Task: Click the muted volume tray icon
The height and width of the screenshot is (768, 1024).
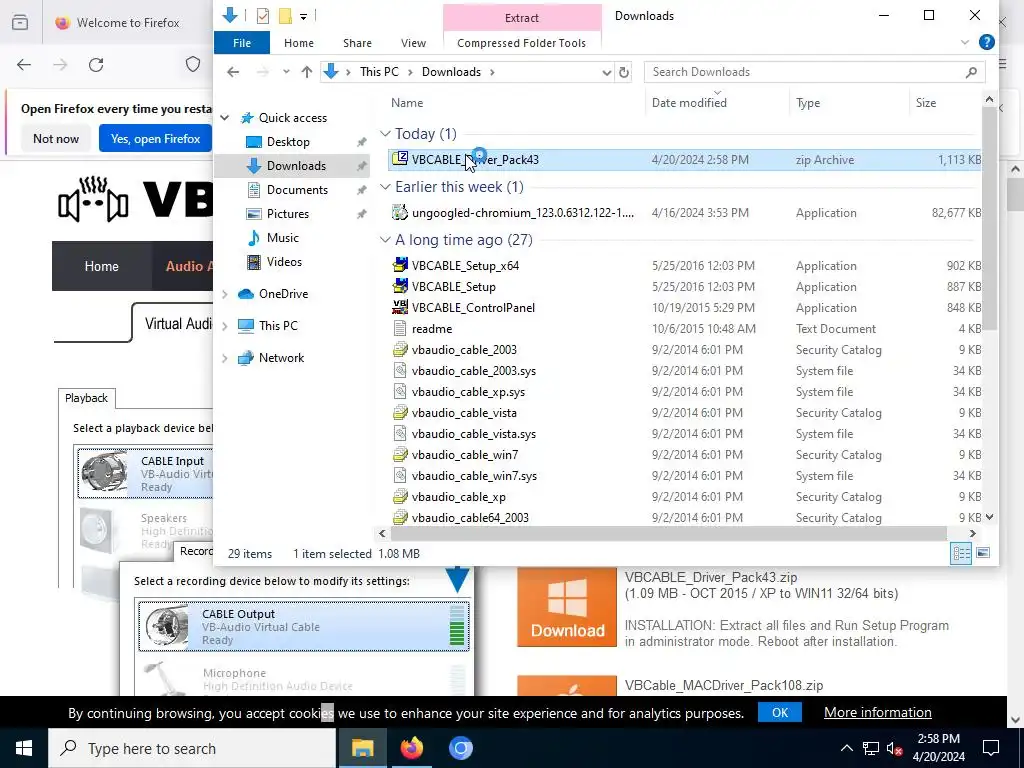Action: pyautogui.click(x=895, y=748)
